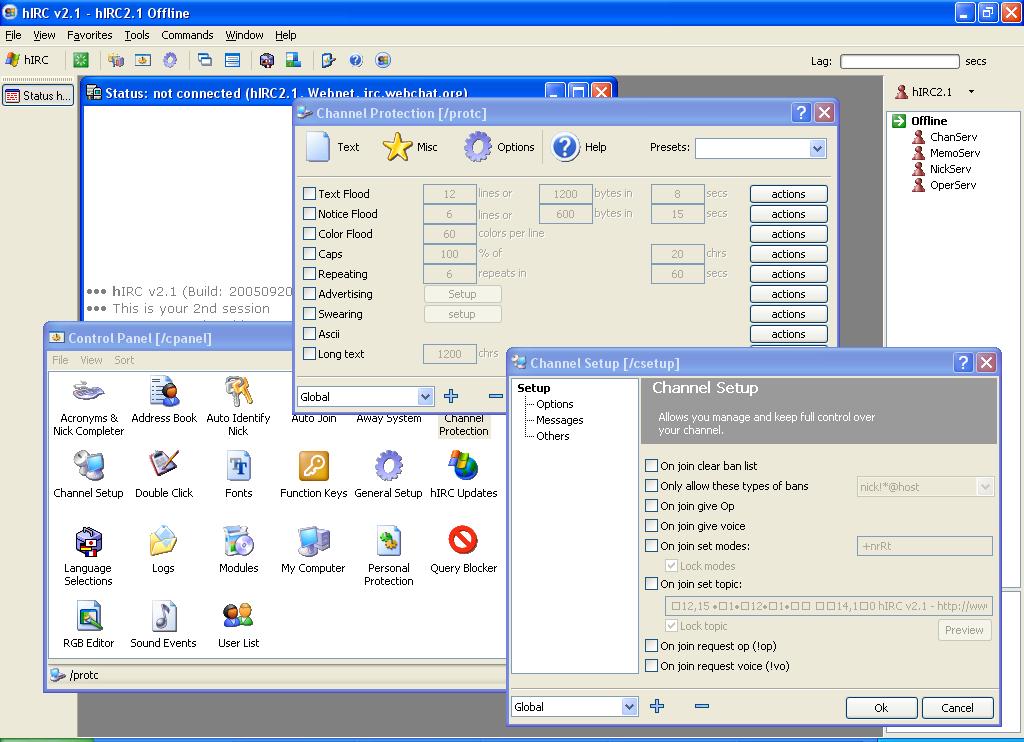
Task: Open User List icon
Action: point(238,615)
